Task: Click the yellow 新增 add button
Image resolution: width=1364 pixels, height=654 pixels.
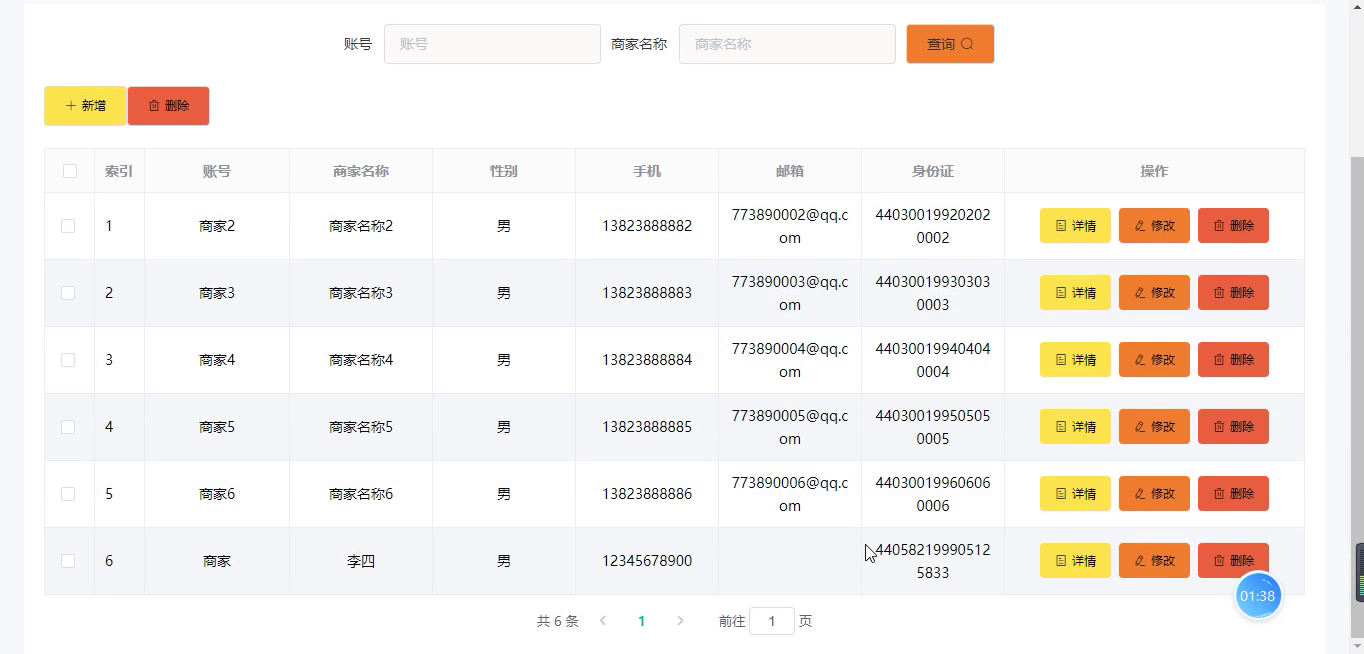Action: 85,106
